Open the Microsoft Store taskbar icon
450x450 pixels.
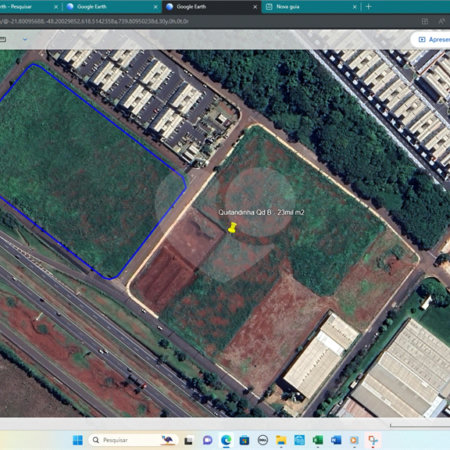(x=244, y=440)
